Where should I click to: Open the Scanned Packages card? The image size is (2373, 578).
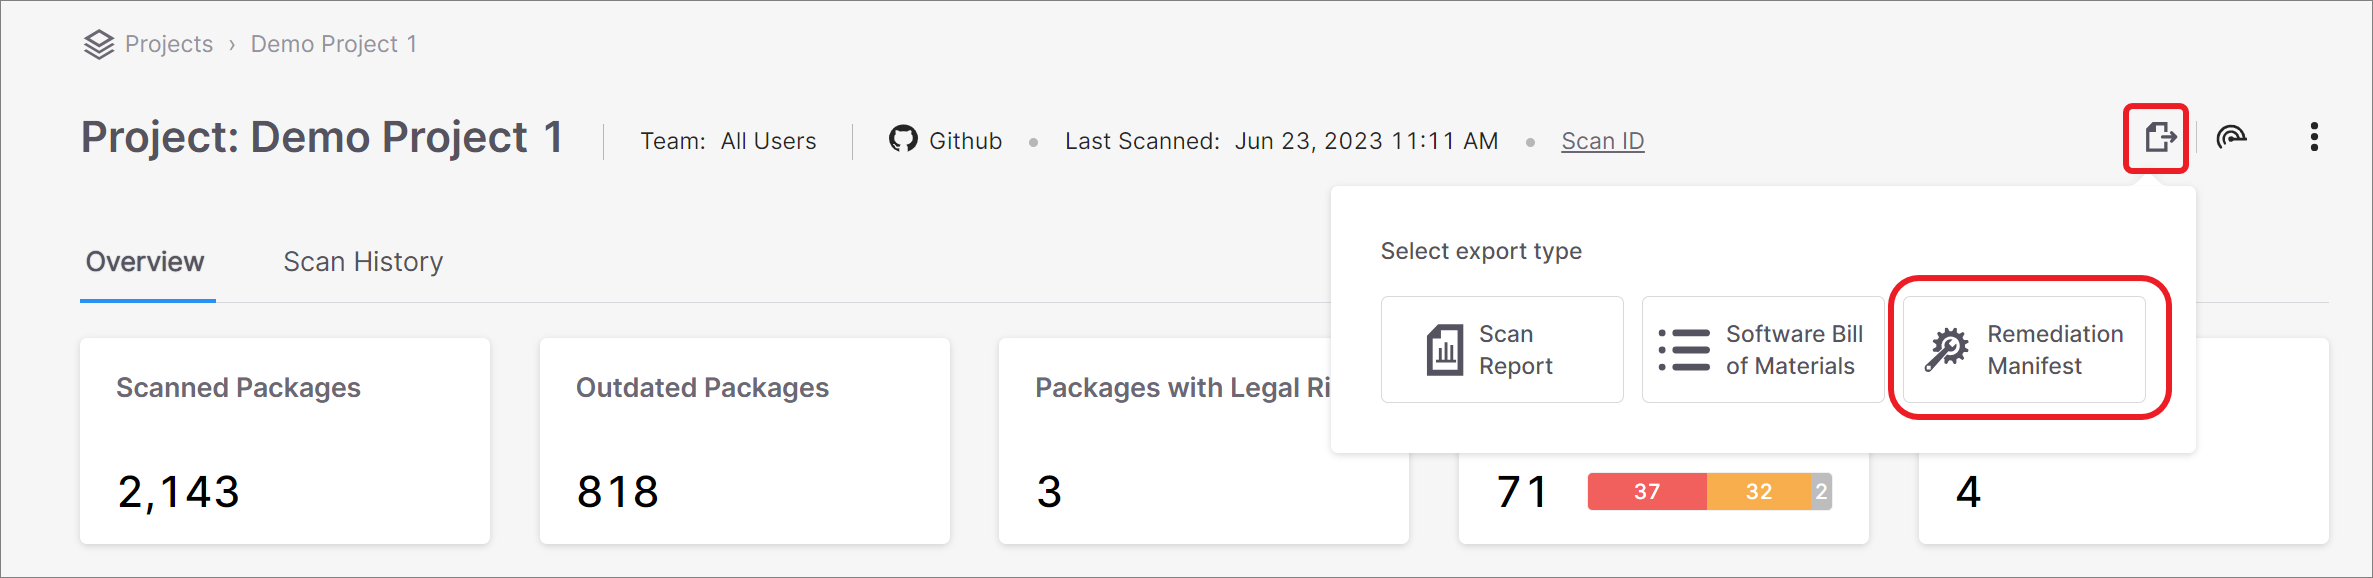point(285,441)
